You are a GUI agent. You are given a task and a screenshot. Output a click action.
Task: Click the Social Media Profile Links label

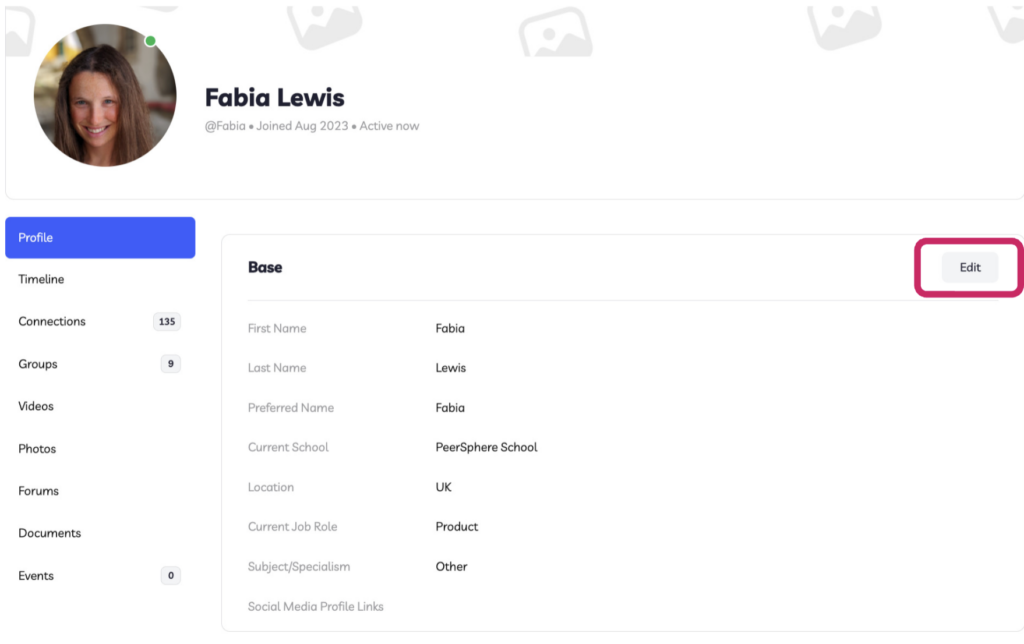(315, 607)
